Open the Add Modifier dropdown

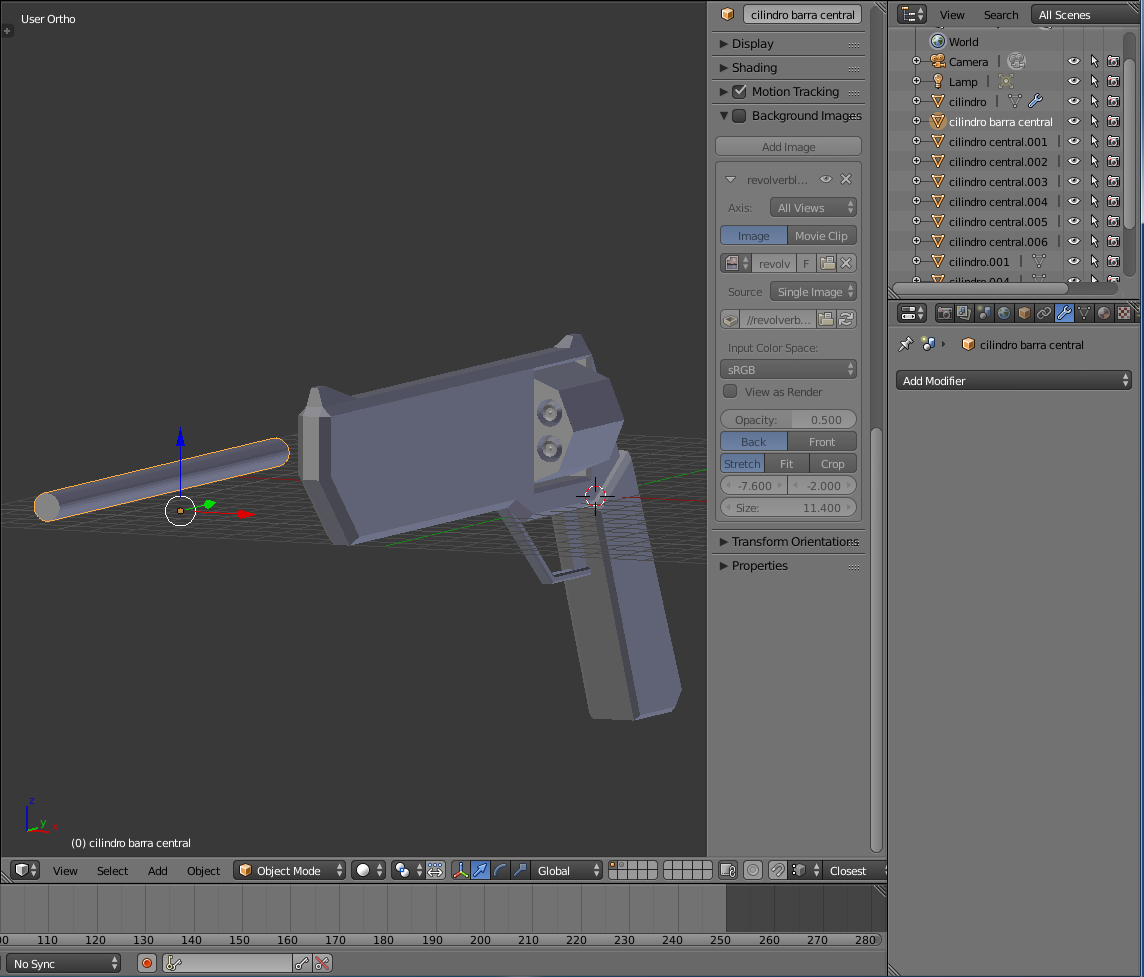click(1013, 380)
